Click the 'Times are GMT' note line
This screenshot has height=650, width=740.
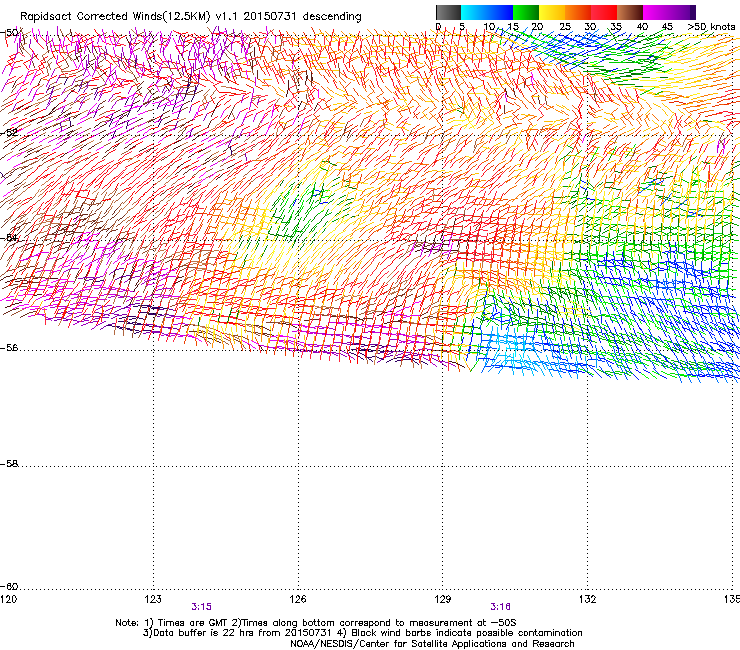click(316, 623)
